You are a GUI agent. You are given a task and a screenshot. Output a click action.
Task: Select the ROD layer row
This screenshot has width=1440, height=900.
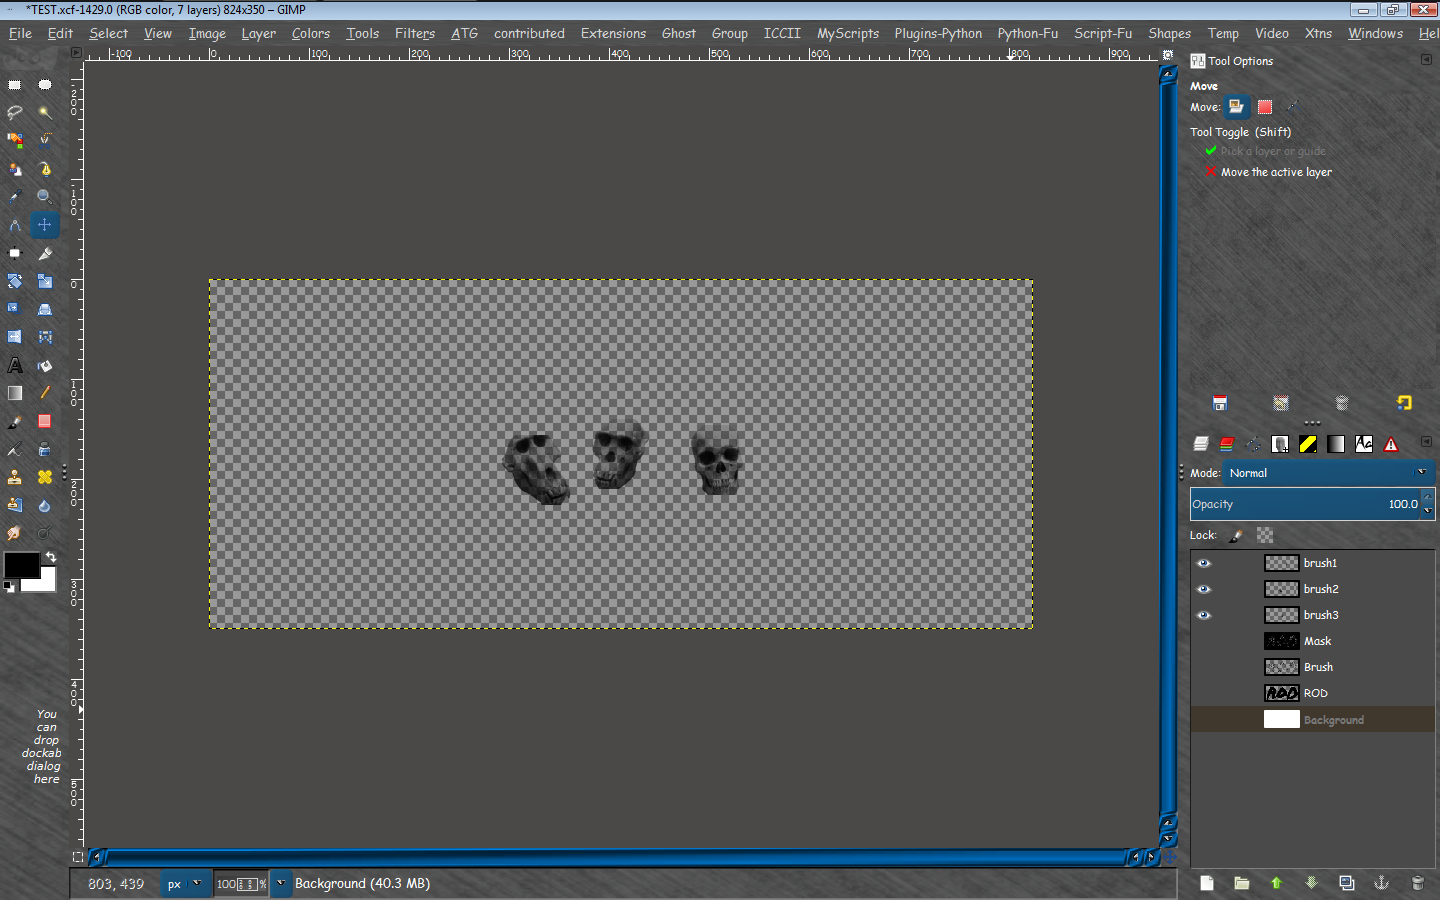(1313, 693)
